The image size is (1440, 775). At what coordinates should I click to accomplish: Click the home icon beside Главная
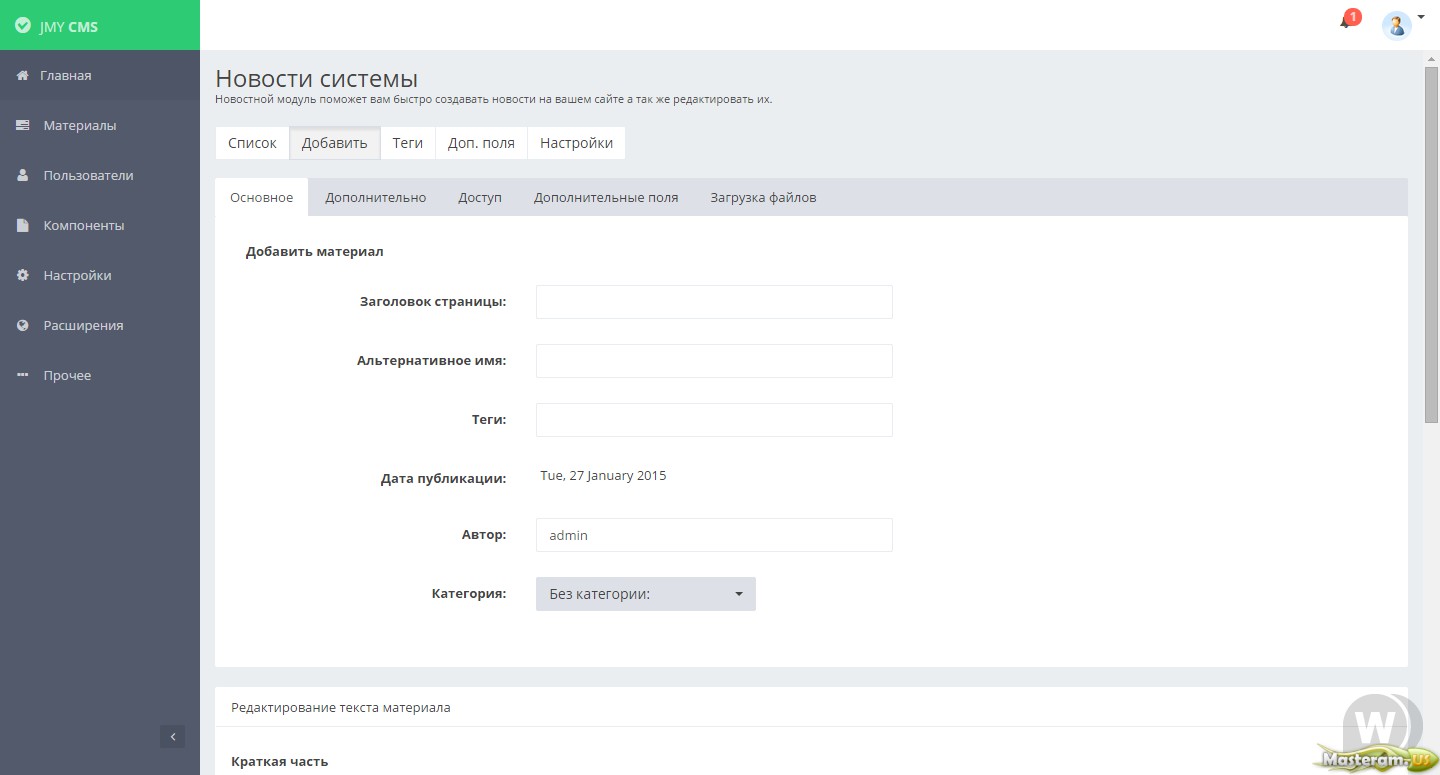[x=22, y=76]
